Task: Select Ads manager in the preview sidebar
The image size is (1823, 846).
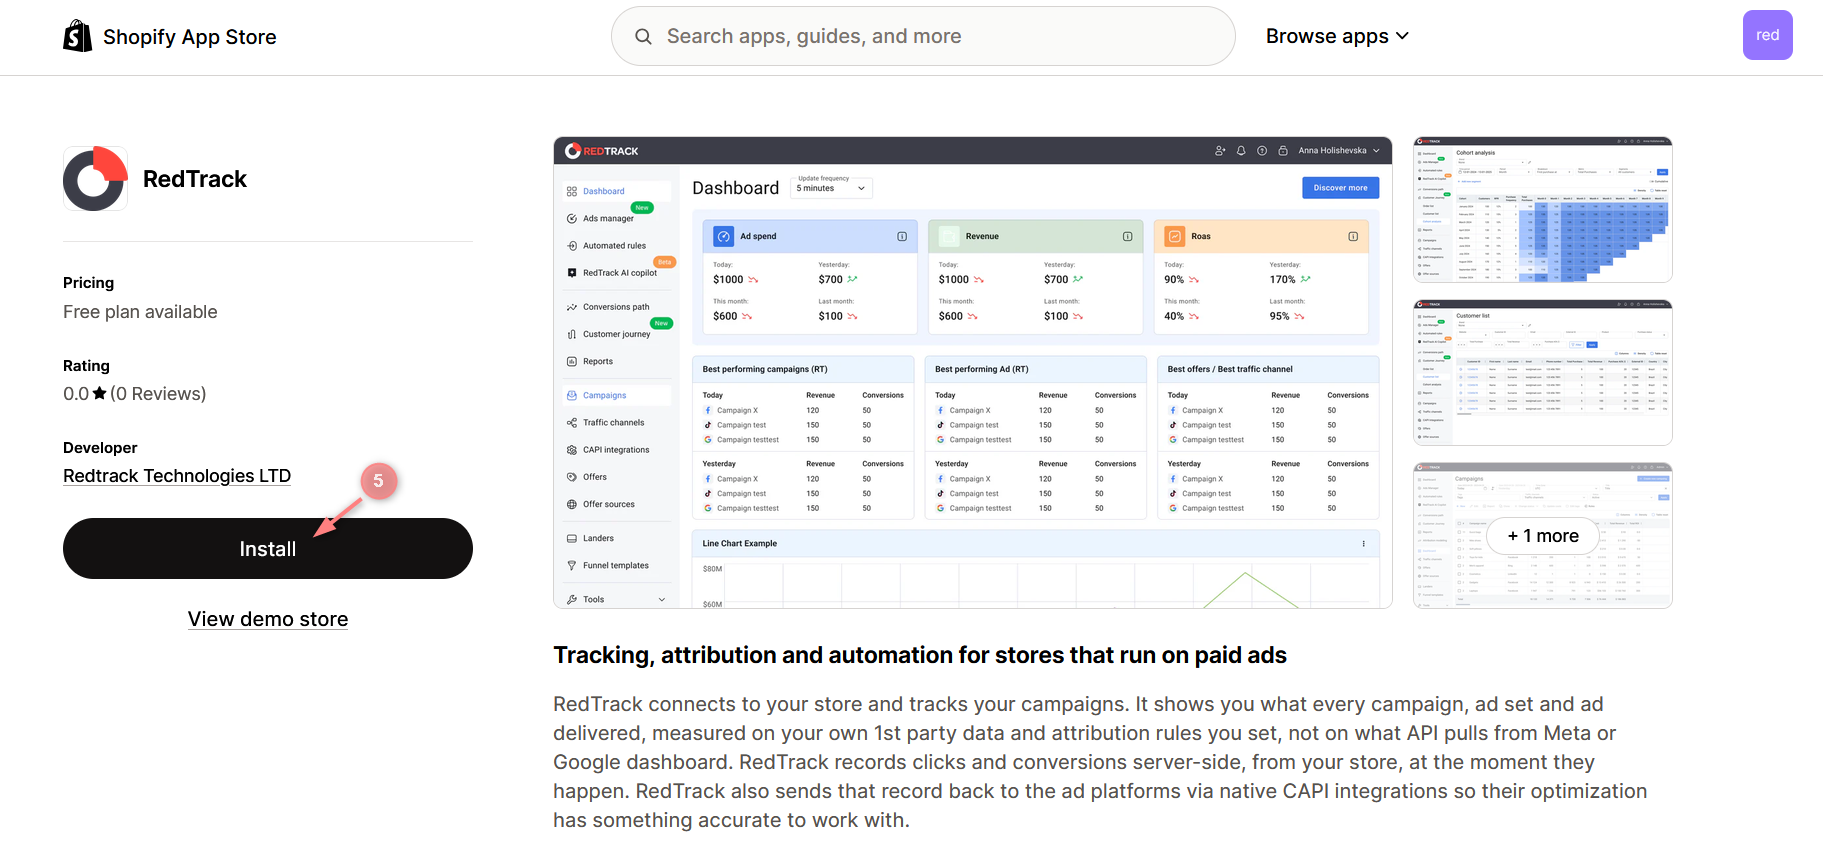Action: coord(608,218)
